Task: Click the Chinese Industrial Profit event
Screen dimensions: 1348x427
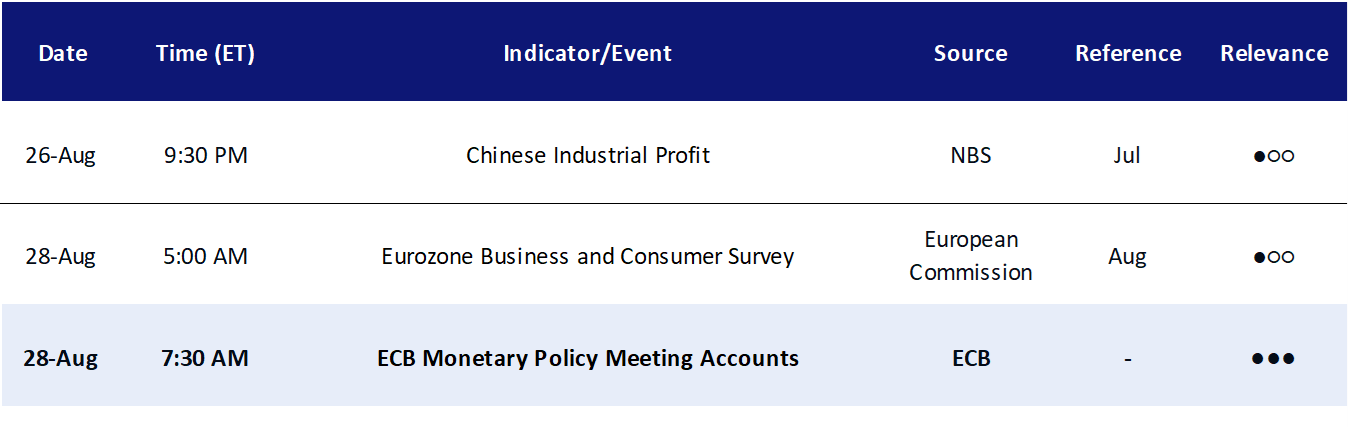Action: pyautogui.click(x=588, y=155)
